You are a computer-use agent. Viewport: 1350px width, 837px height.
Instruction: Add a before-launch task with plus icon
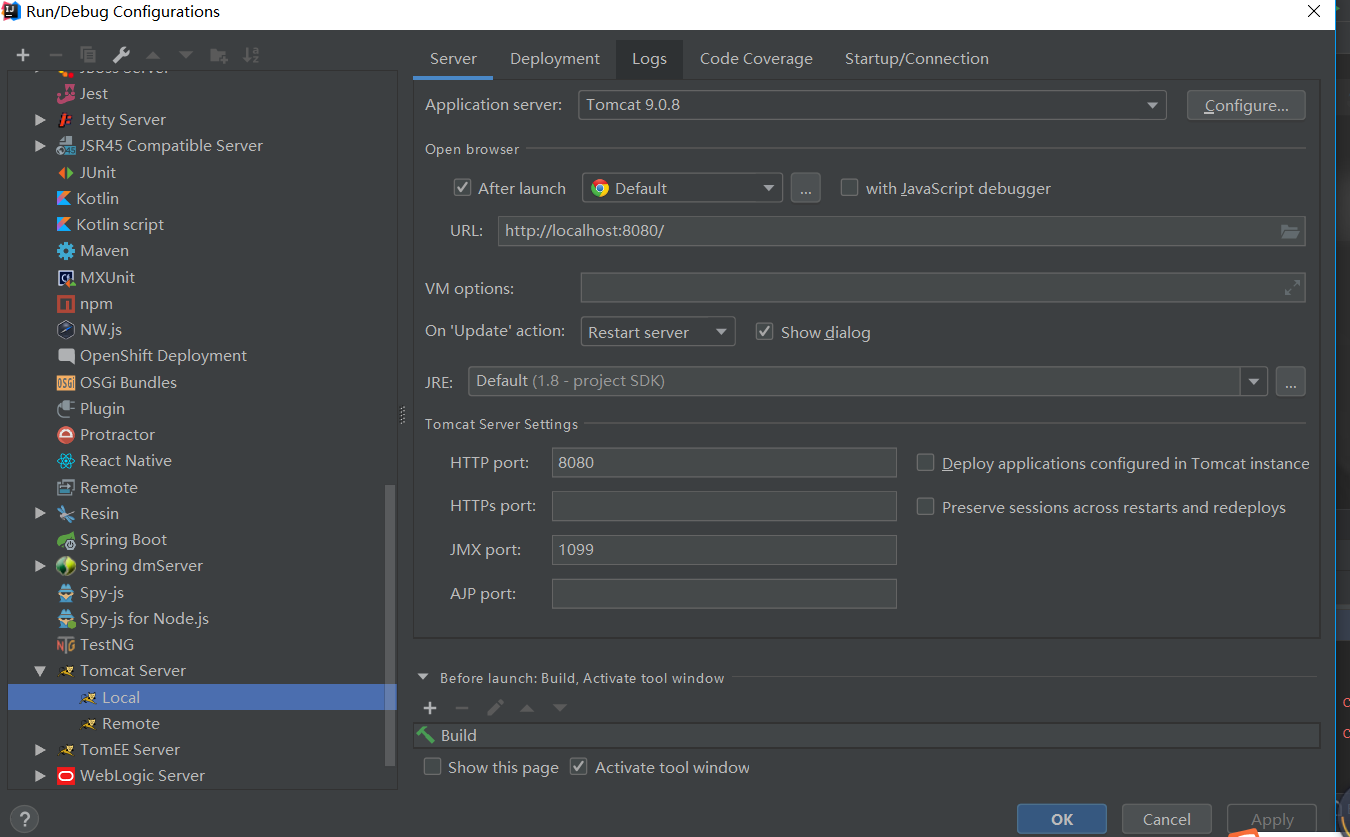[x=430, y=708]
